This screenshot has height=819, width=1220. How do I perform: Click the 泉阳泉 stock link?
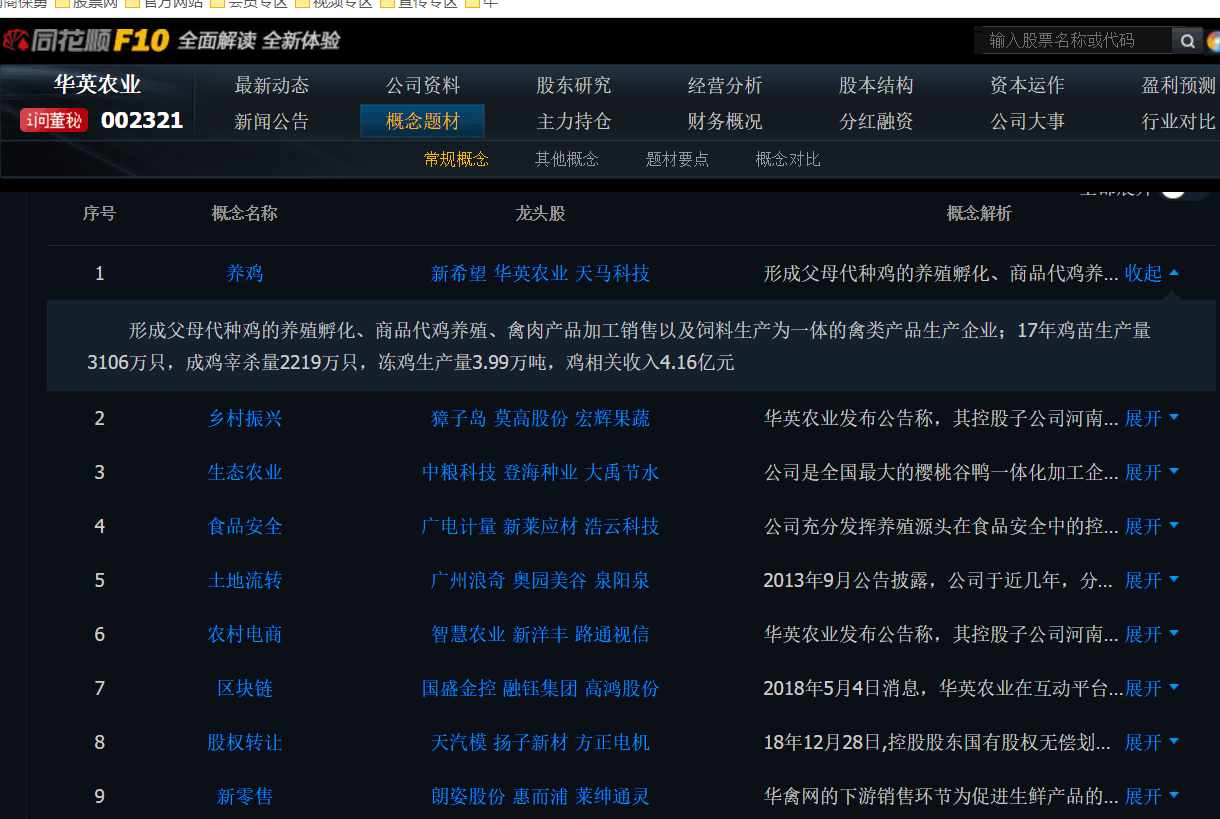[622, 580]
